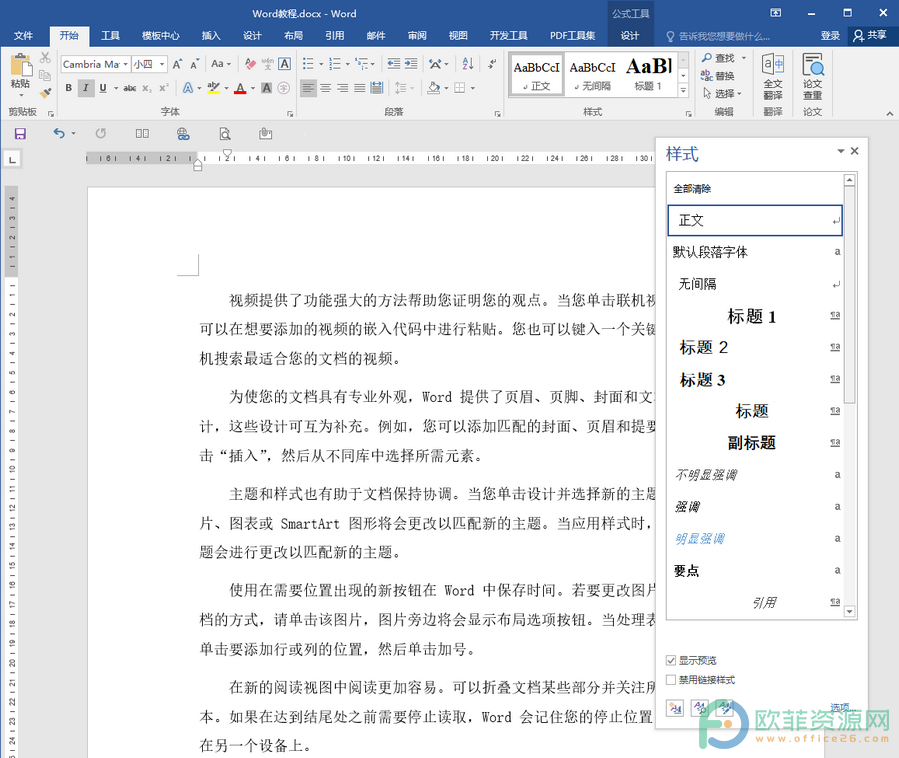The width and height of the screenshot is (899, 758).
Task: Sort text with the A-Z sort icon
Action: click(468, 64)
